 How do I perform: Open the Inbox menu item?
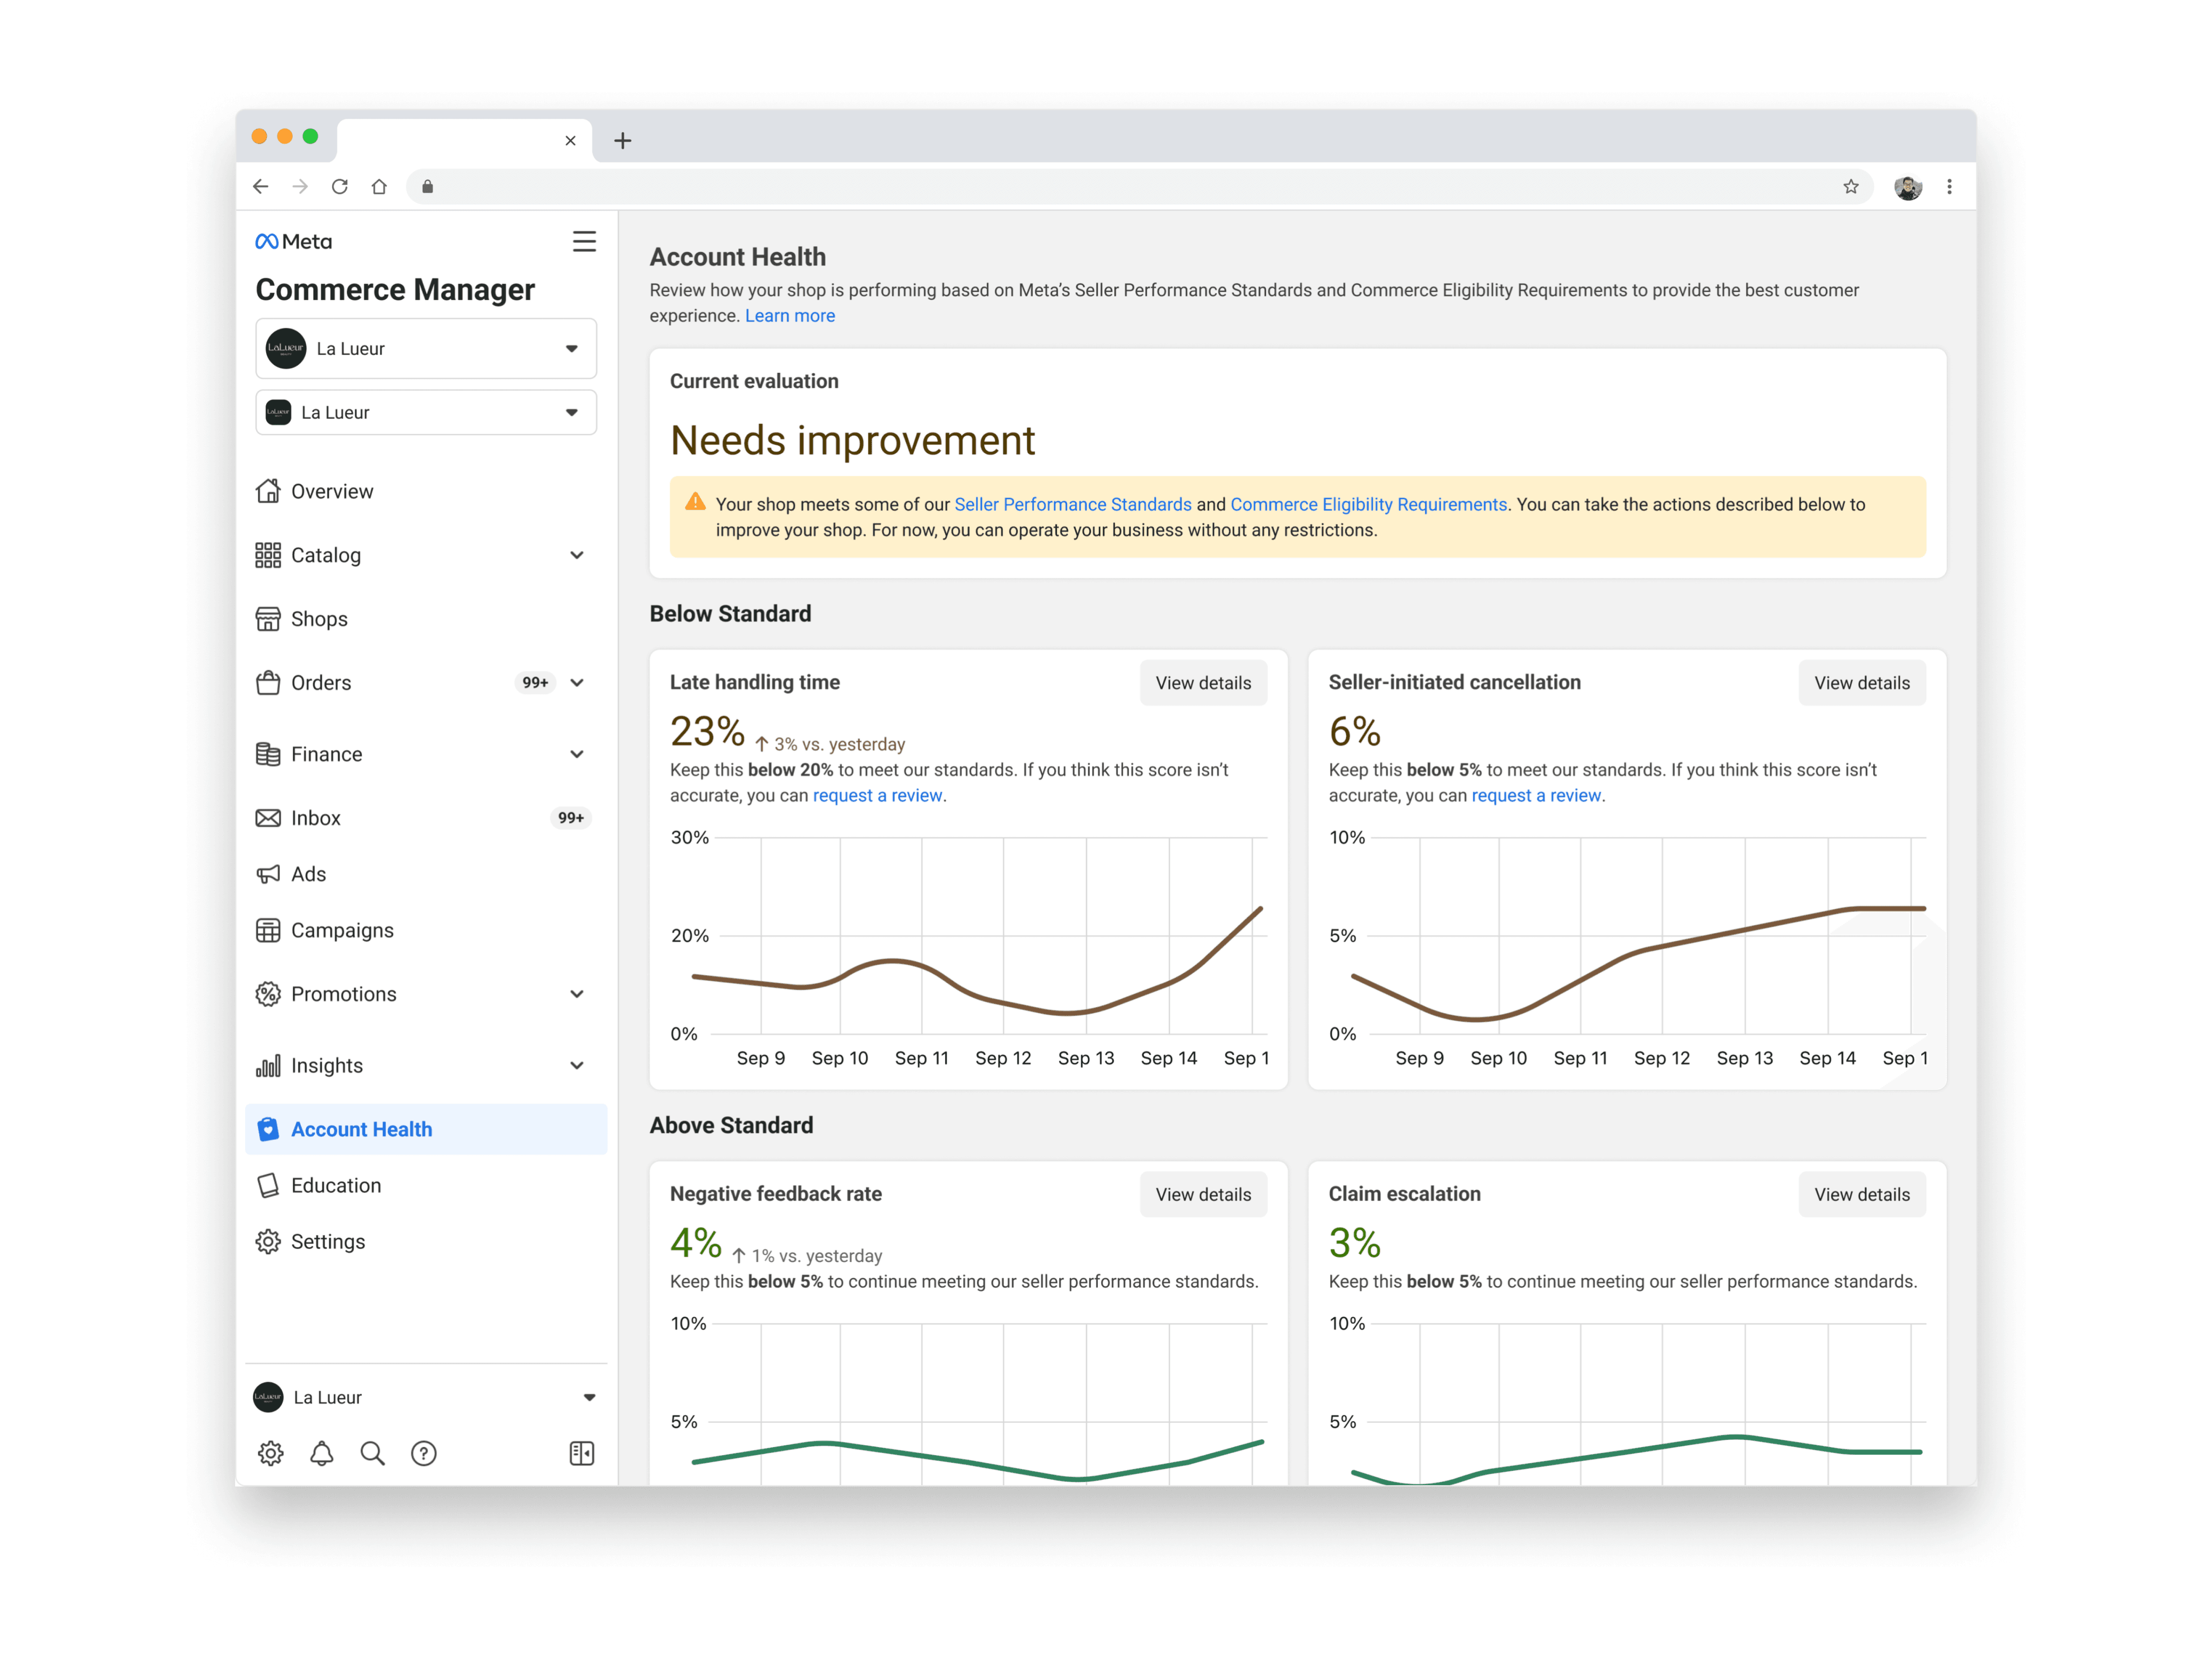pyautogui.click(x=426, y=818)
